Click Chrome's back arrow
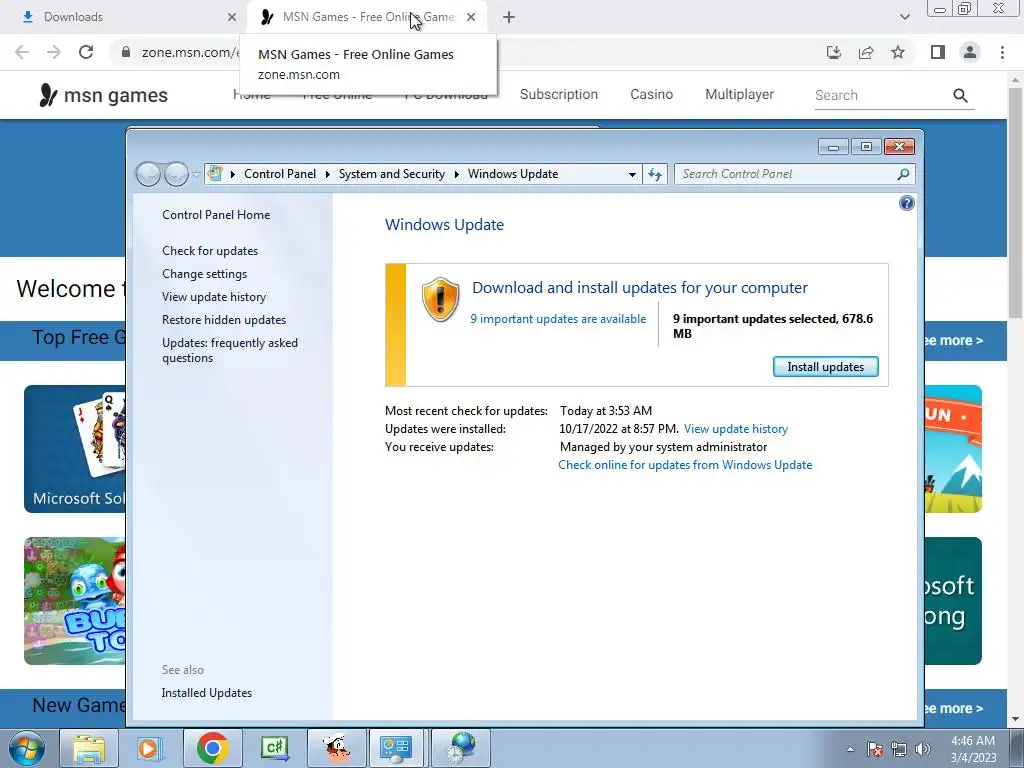Image resolution: width=1024 pixels, height=768 pixels. point(22,52)
